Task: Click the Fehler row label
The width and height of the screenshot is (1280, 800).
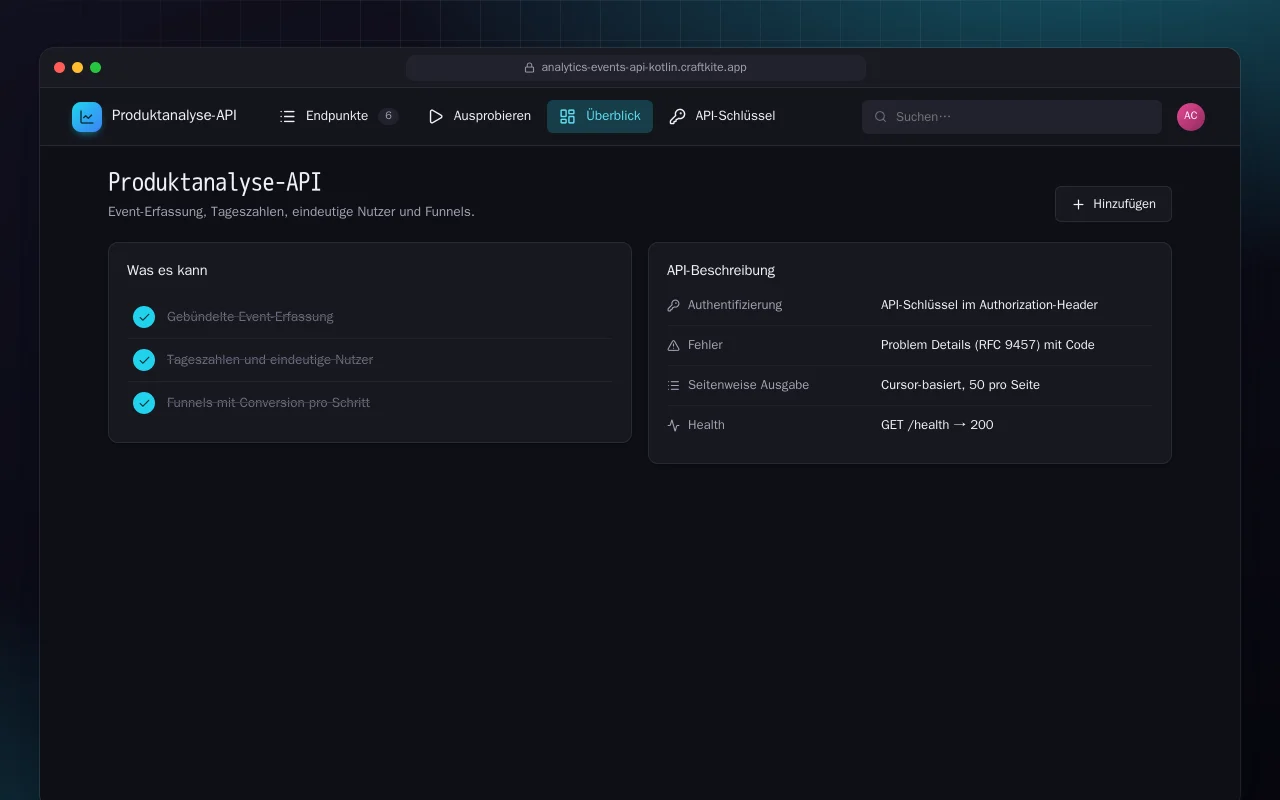Action: coord(705,345)
